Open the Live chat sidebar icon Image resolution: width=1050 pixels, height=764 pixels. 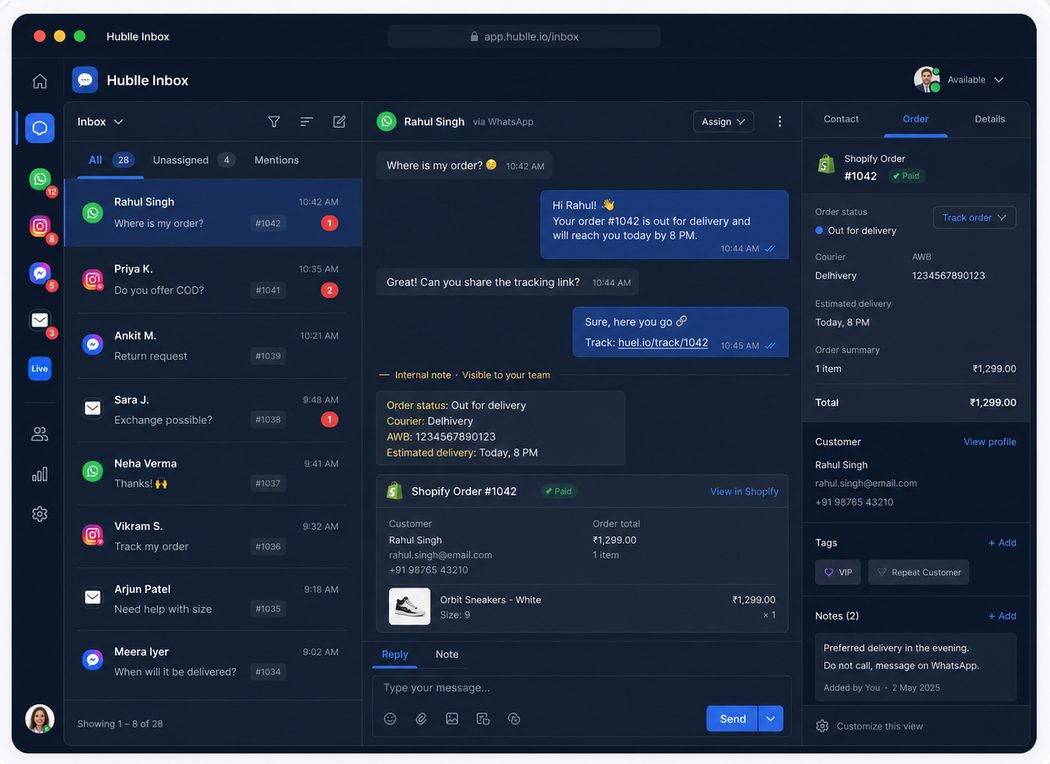[x=40, y=368]
